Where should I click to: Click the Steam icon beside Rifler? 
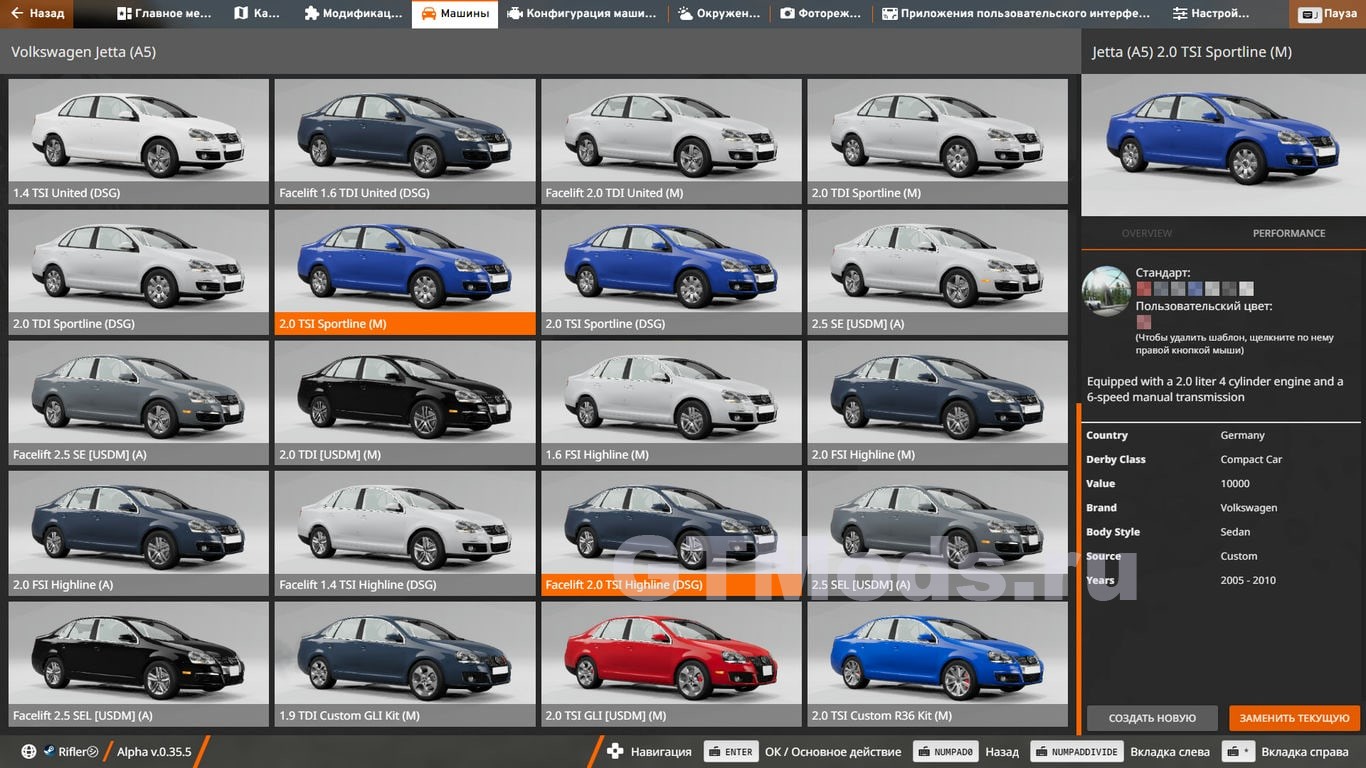point(48,752)
